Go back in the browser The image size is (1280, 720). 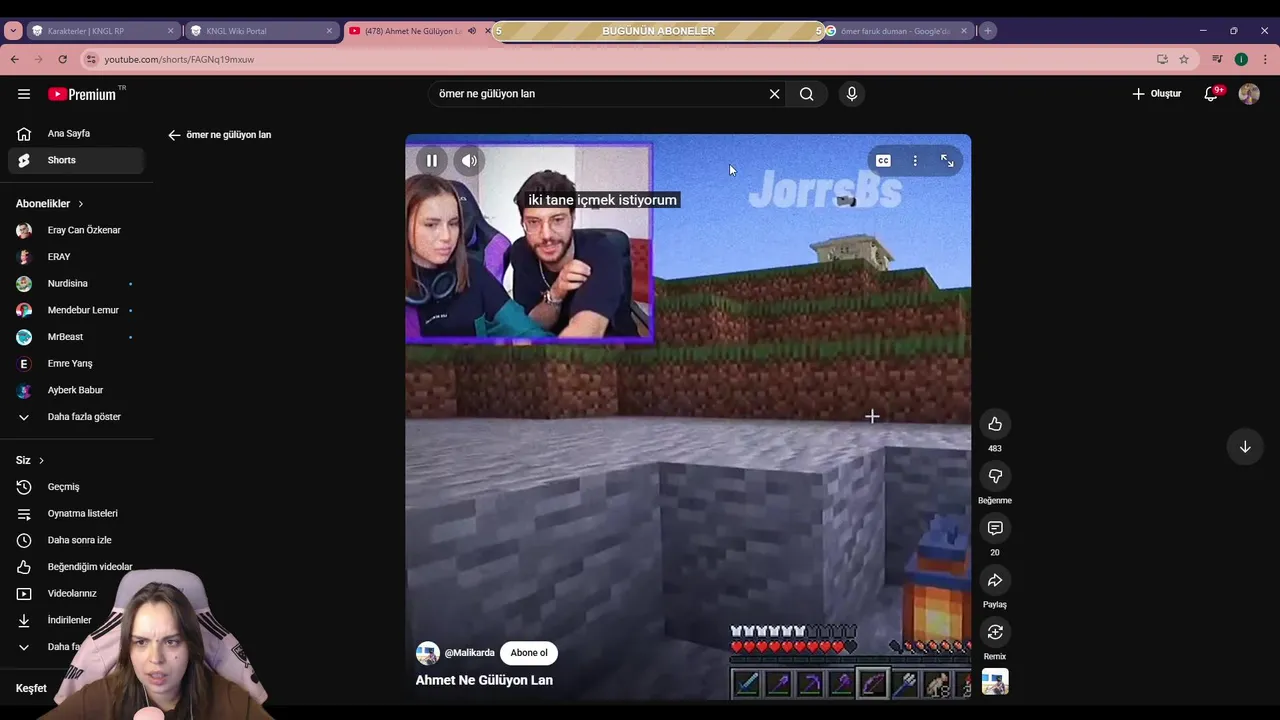(15, 60)
